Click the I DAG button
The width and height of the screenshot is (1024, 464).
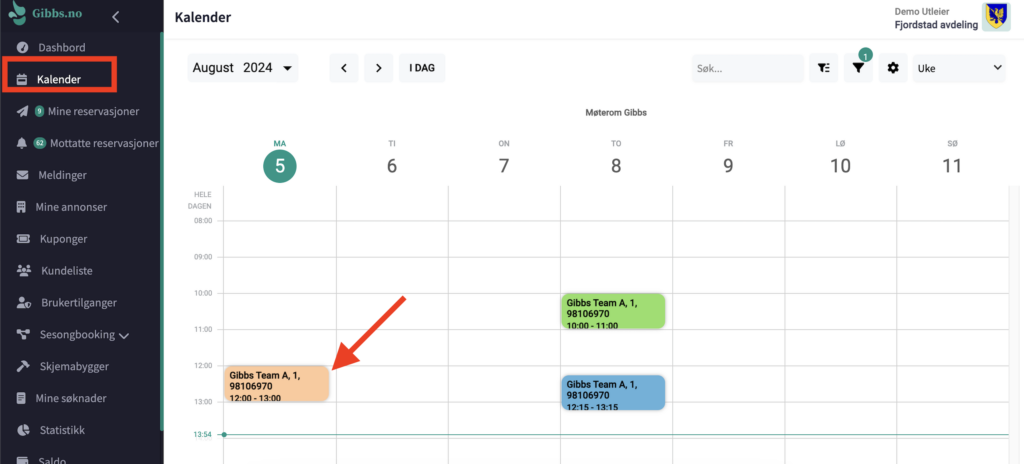pyautogui.click(x=422, y=68)
